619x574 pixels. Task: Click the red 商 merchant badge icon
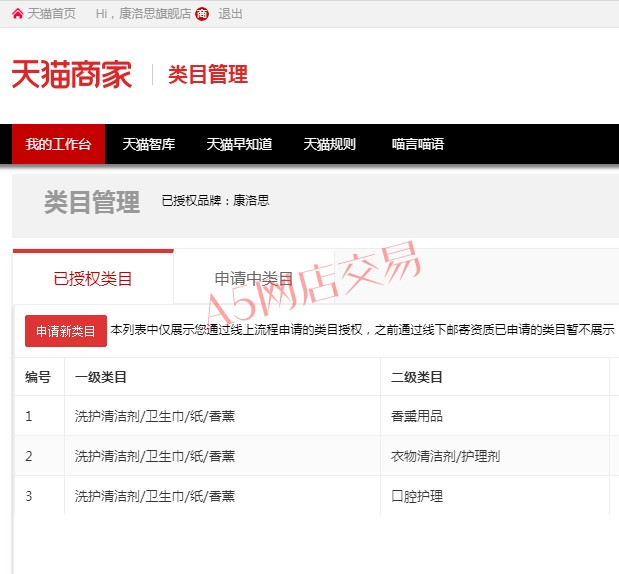tap(202, 14)
